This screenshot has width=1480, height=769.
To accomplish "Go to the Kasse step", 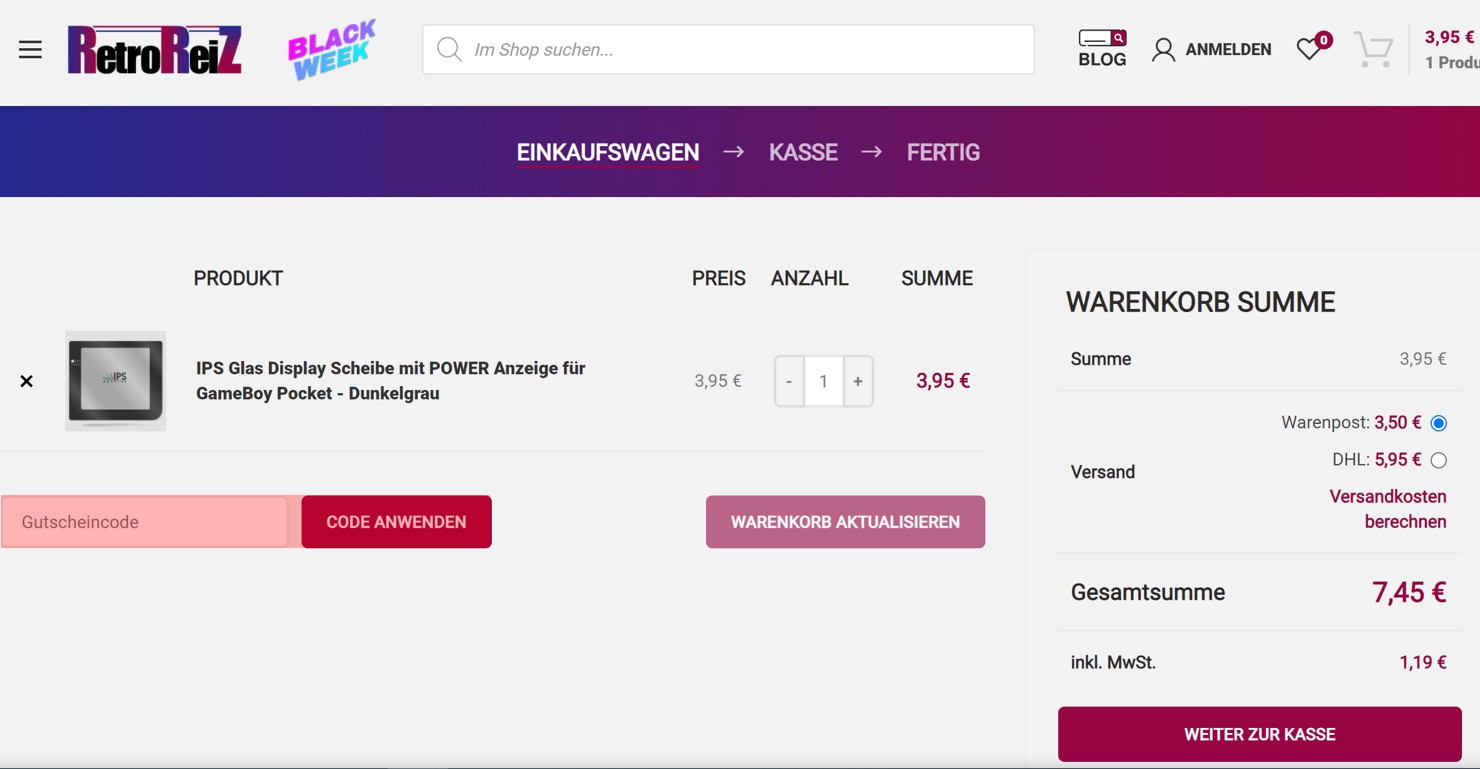I will point(803,153).
